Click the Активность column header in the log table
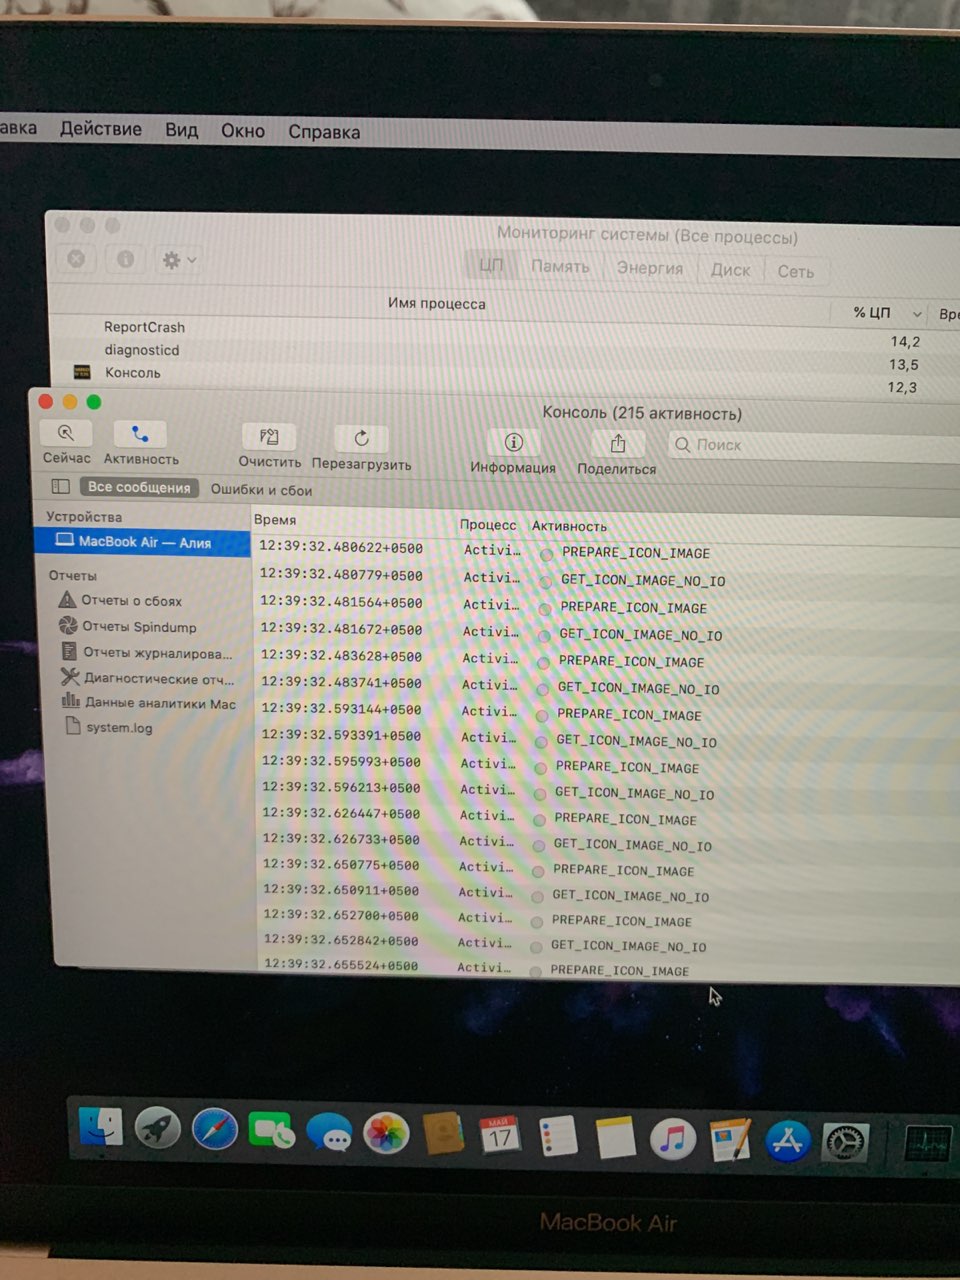960x1280 pixels. click(x=569, y=526)
